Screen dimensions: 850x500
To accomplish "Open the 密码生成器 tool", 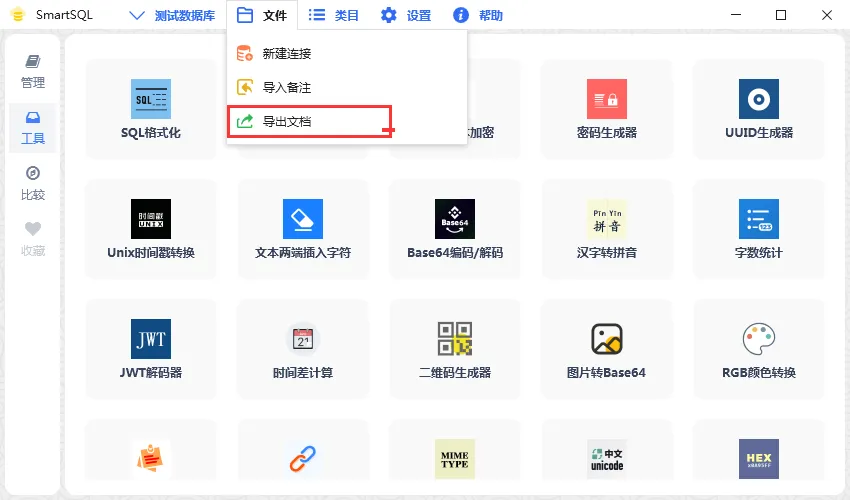I will 607,109.
